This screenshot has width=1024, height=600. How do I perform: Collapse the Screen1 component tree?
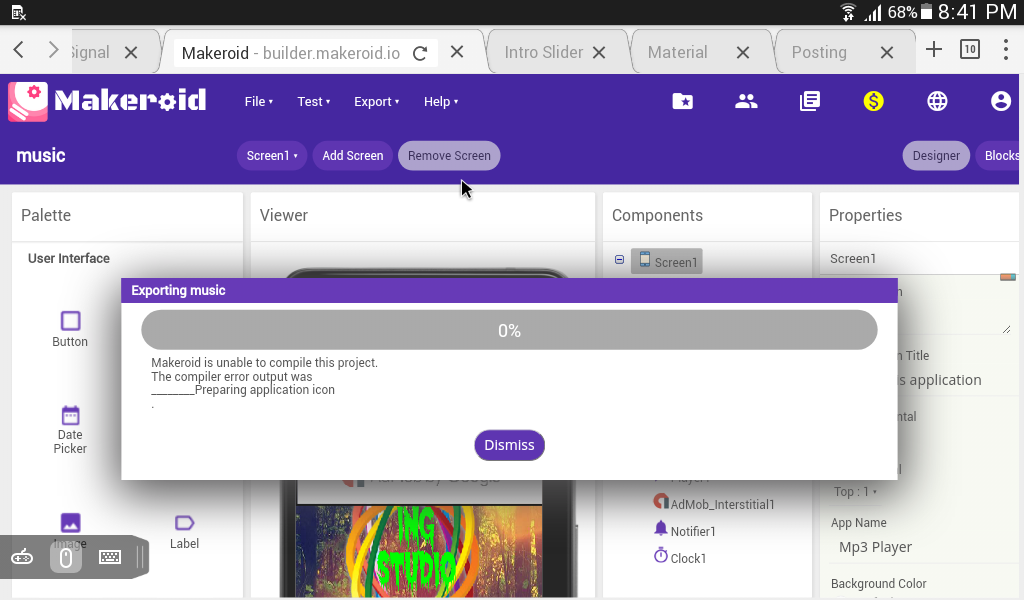tap(619, 260)
